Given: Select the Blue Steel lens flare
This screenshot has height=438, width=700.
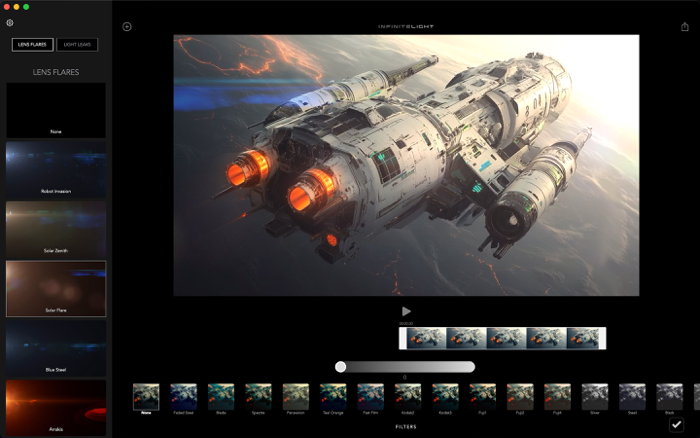Looking at the screenshot, I should point(56,348).
